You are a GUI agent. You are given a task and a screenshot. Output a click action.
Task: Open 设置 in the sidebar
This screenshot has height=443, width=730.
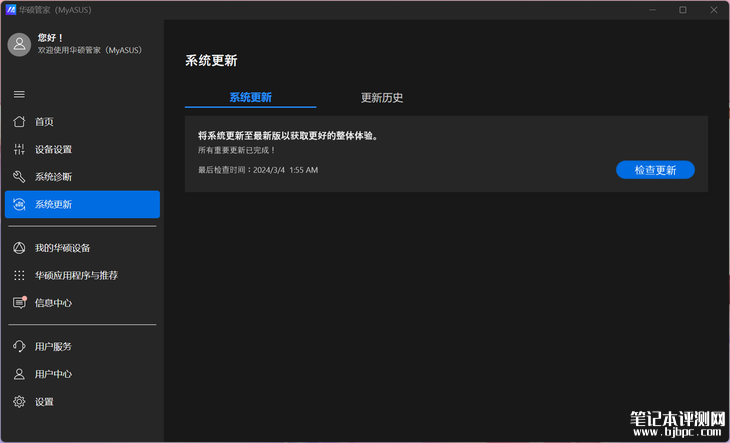point(82,402)
